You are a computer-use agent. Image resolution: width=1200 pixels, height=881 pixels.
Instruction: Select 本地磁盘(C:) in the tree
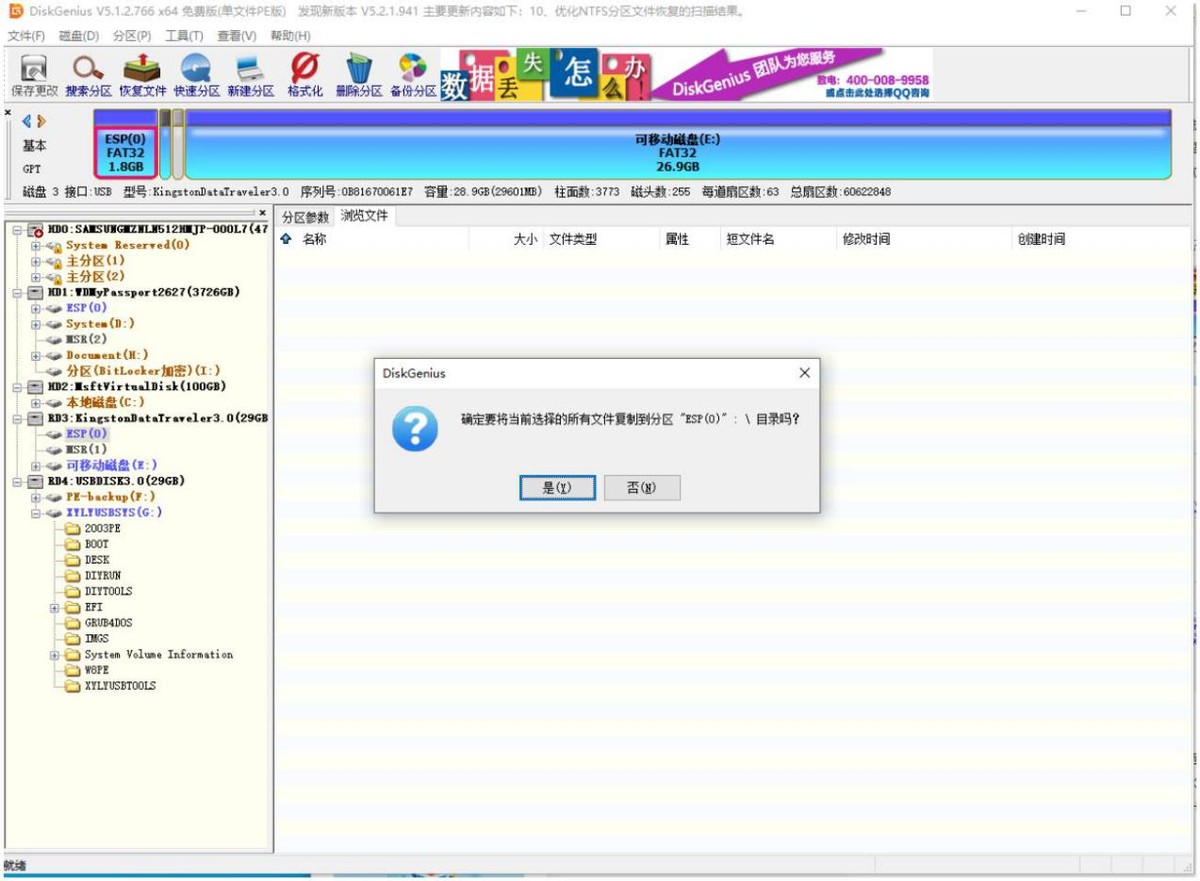click(x=105, y=402)
